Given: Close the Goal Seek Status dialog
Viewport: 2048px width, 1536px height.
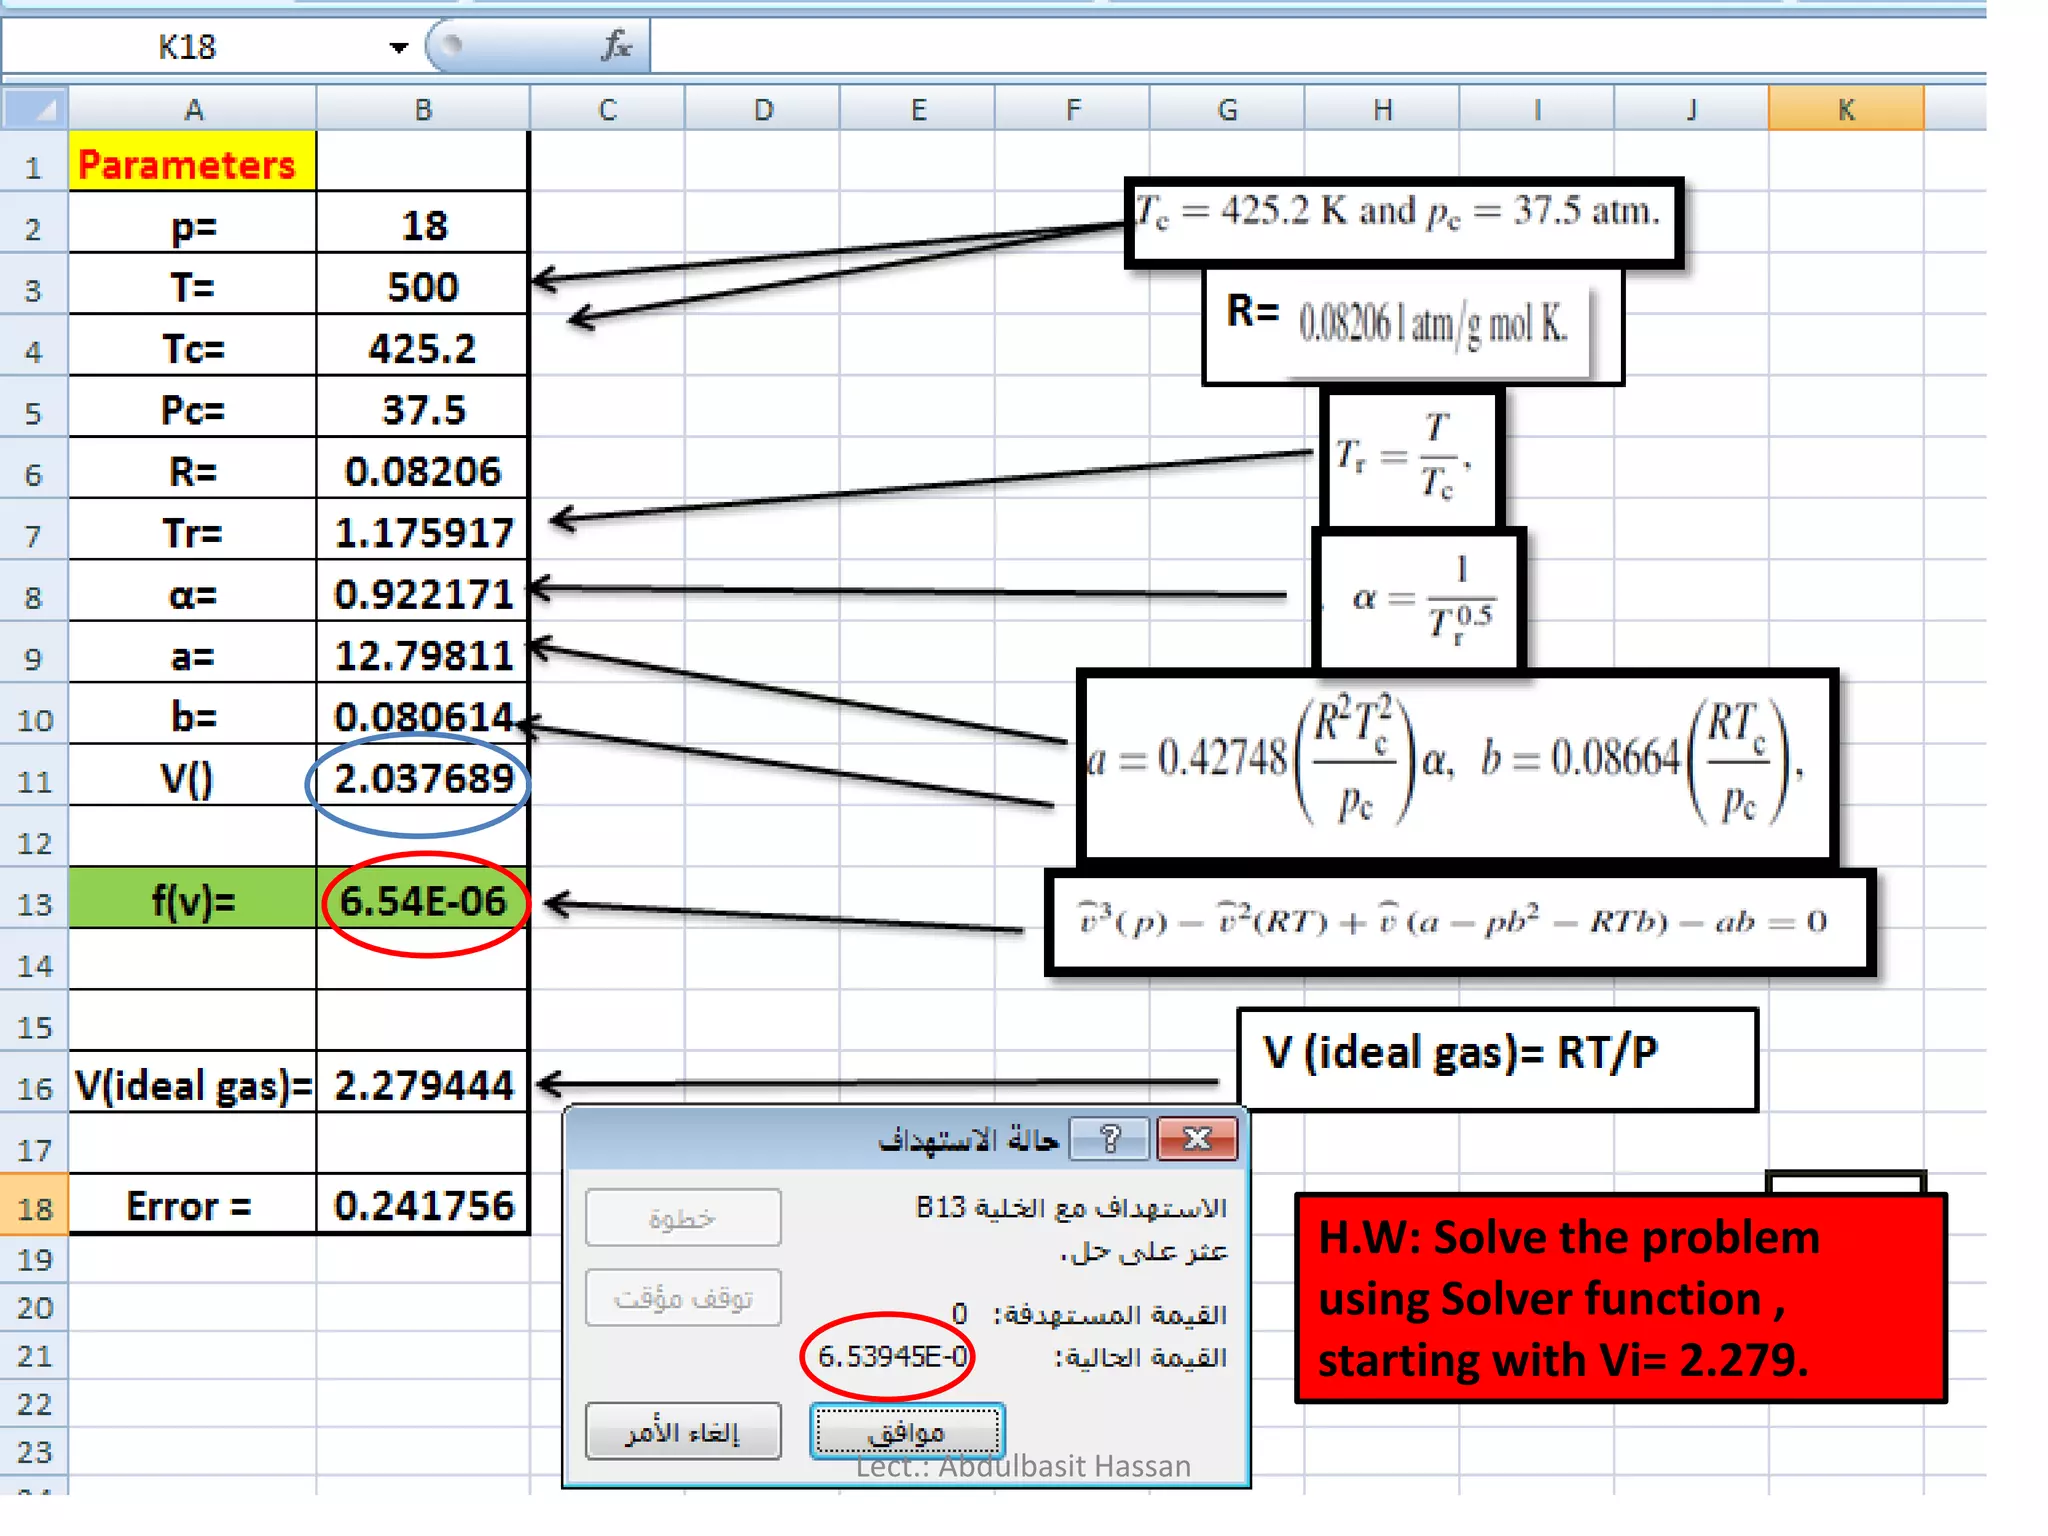Looking at the screenshot, I should point(1197,1138).
